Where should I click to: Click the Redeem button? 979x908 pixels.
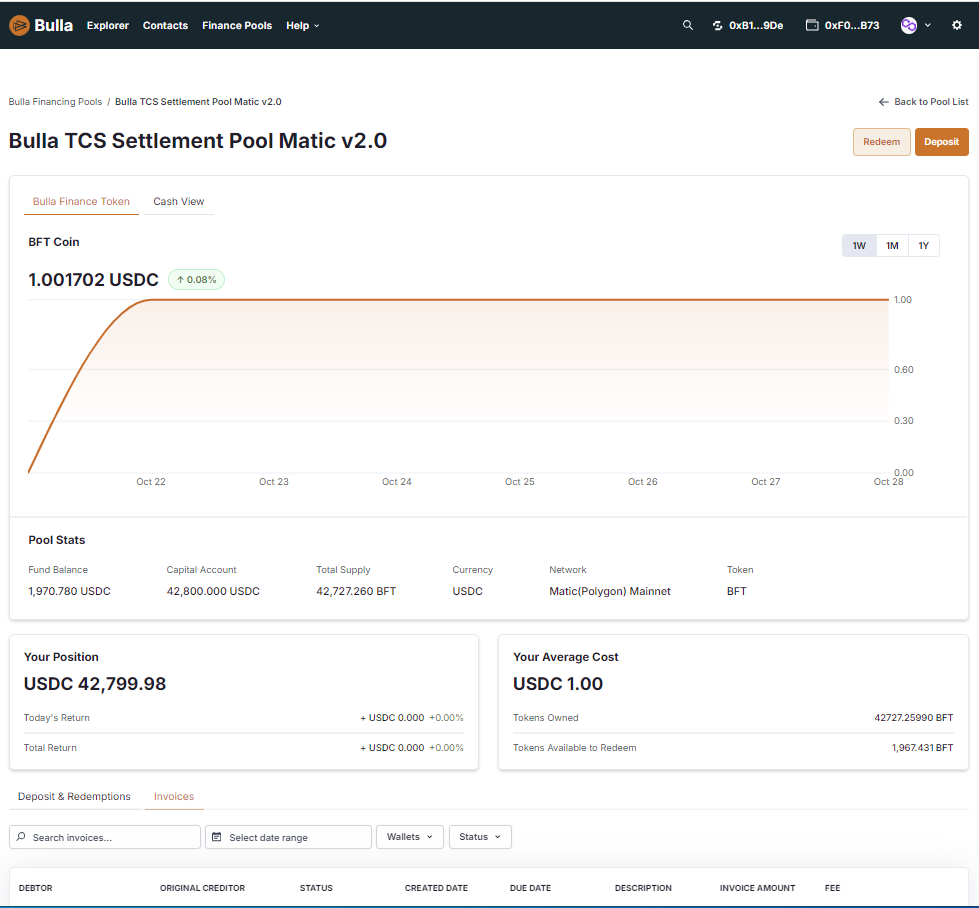coord(882,142)
